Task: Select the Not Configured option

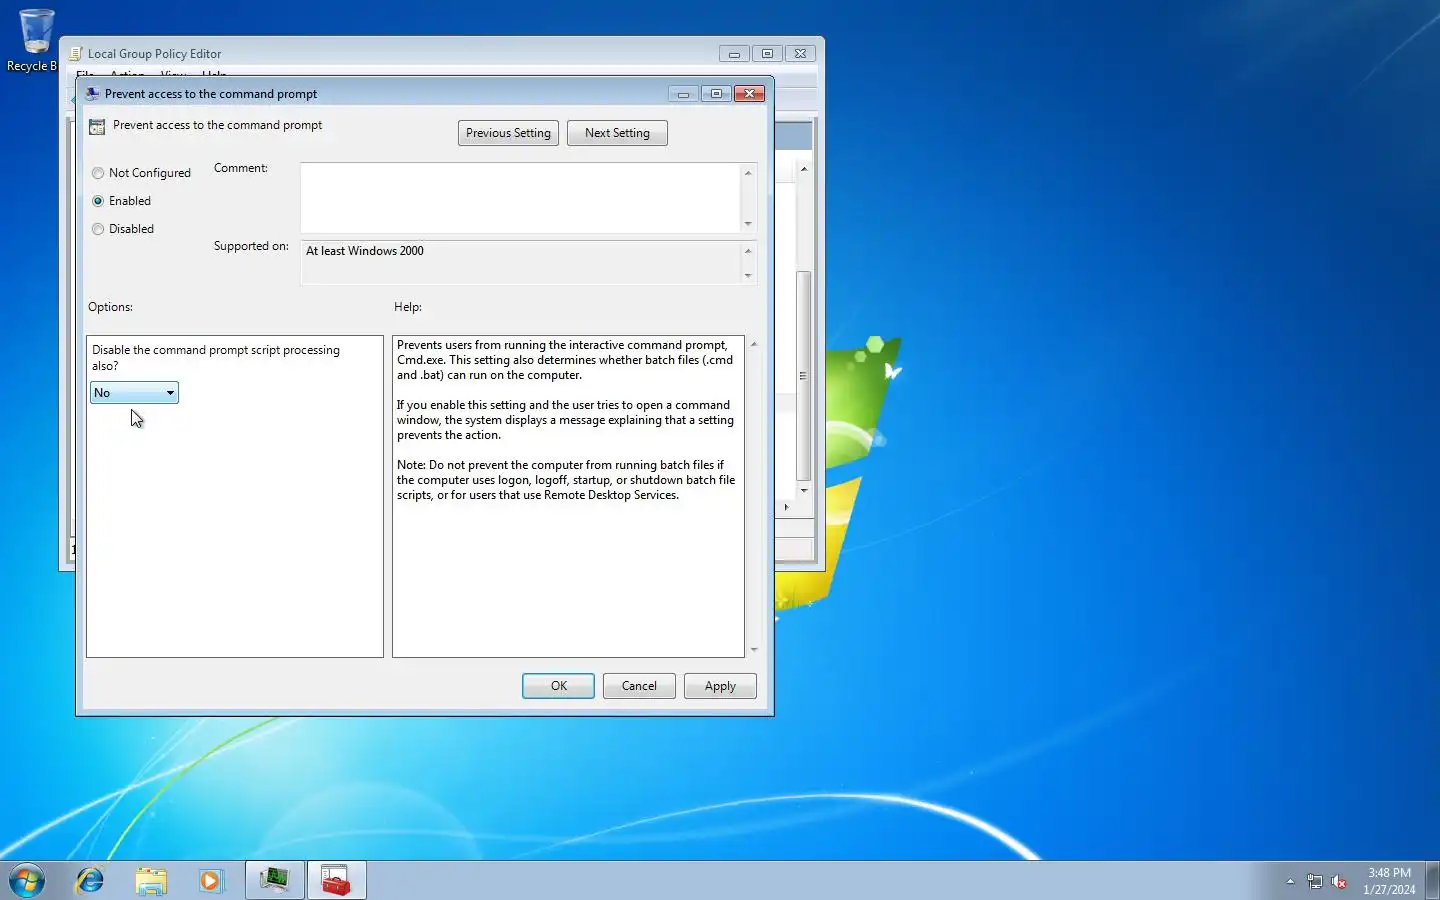Action: pyautogui.click(x=141, y=173)
